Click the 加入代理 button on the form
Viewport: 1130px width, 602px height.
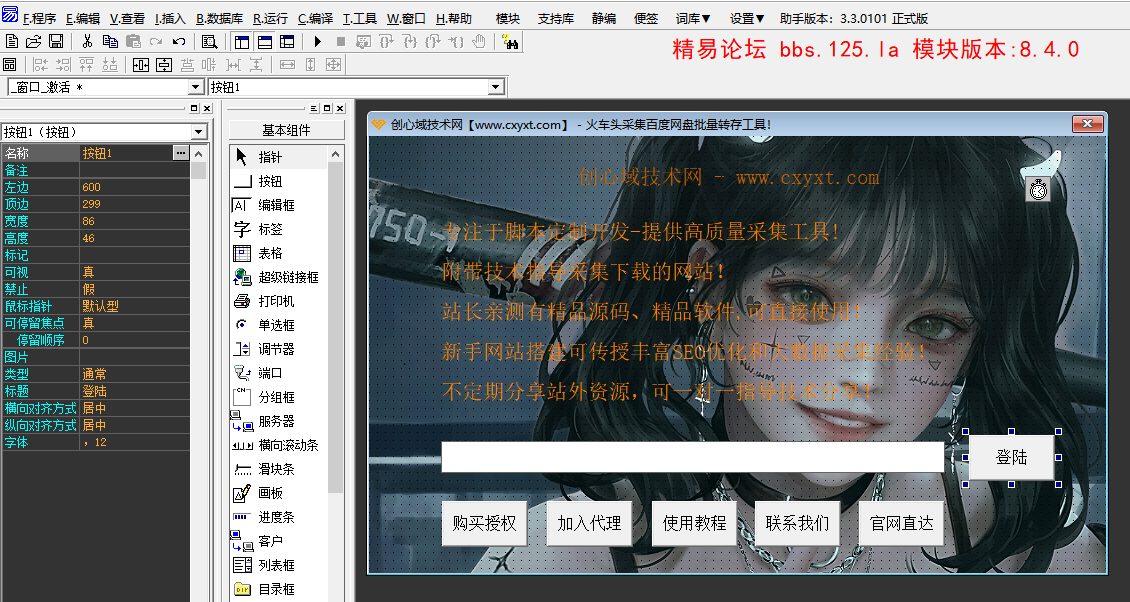589,523
